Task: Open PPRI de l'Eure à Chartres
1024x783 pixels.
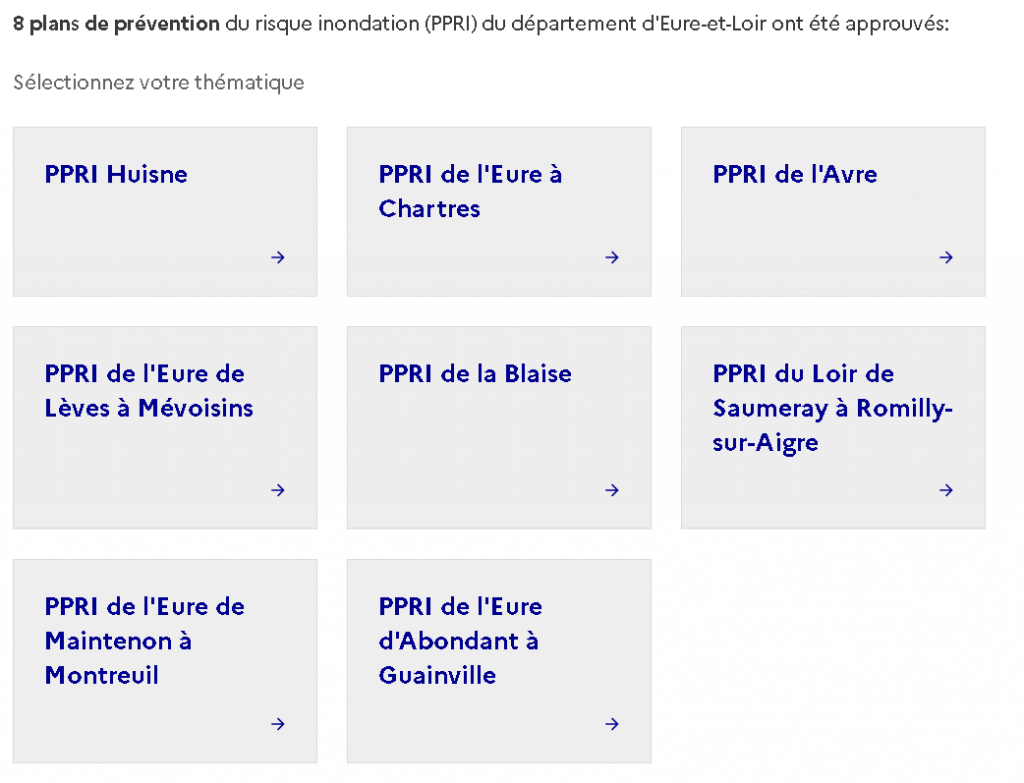Action: pyautogui.click(x=470, y=191)
